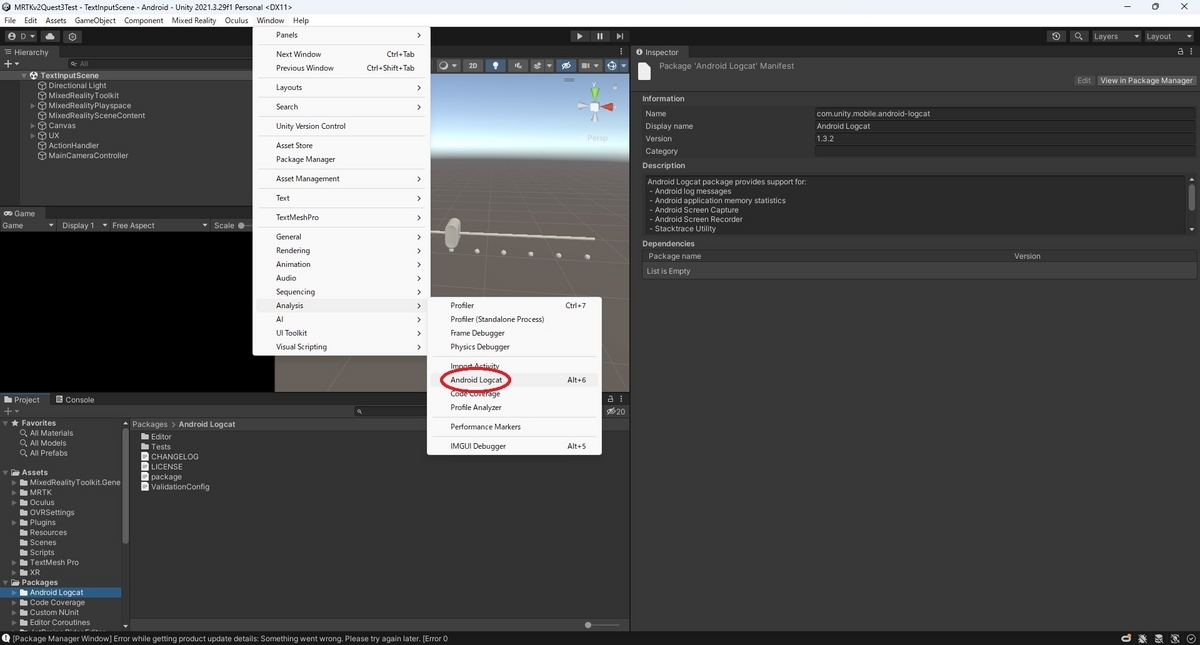1200x645 pixels.
Task: Switch to the Console tab
Action: pyautogui.click(x=75, y=399)
